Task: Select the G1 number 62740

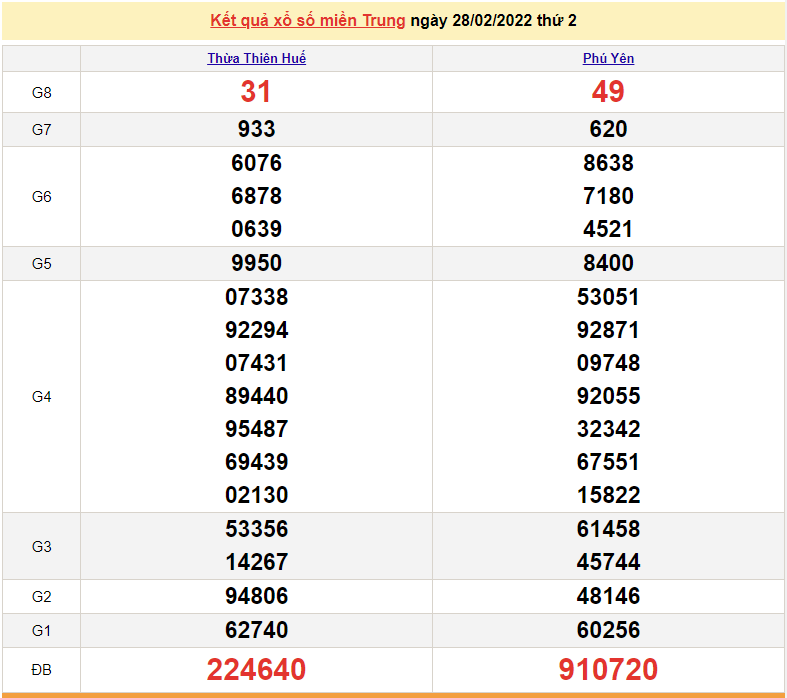Action: pyautogui.click(x=256, y=630)
